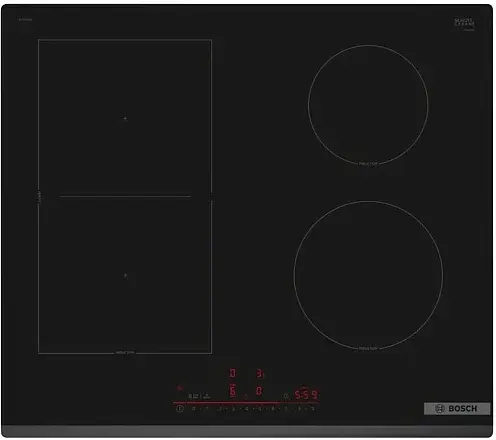
Task: Set power slider to level 0
Action: click(x=194, y=408)
